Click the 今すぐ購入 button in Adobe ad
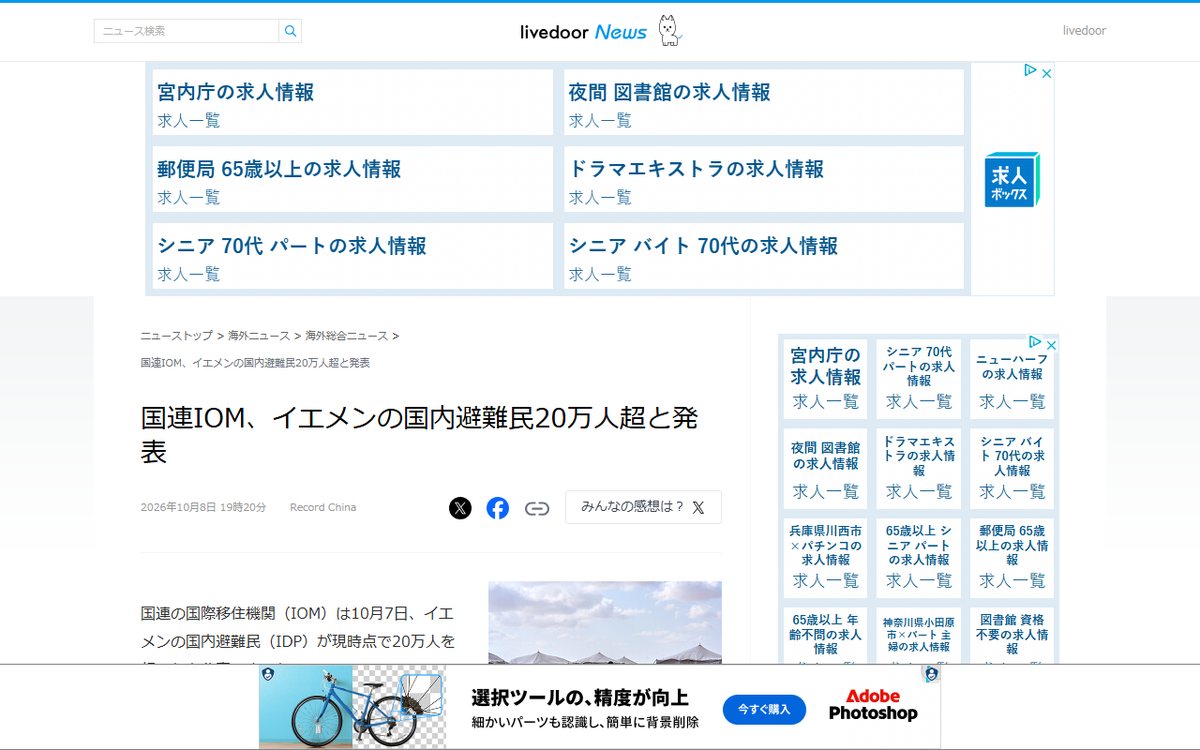This screenshot has width=1200, height=750. 764,709
